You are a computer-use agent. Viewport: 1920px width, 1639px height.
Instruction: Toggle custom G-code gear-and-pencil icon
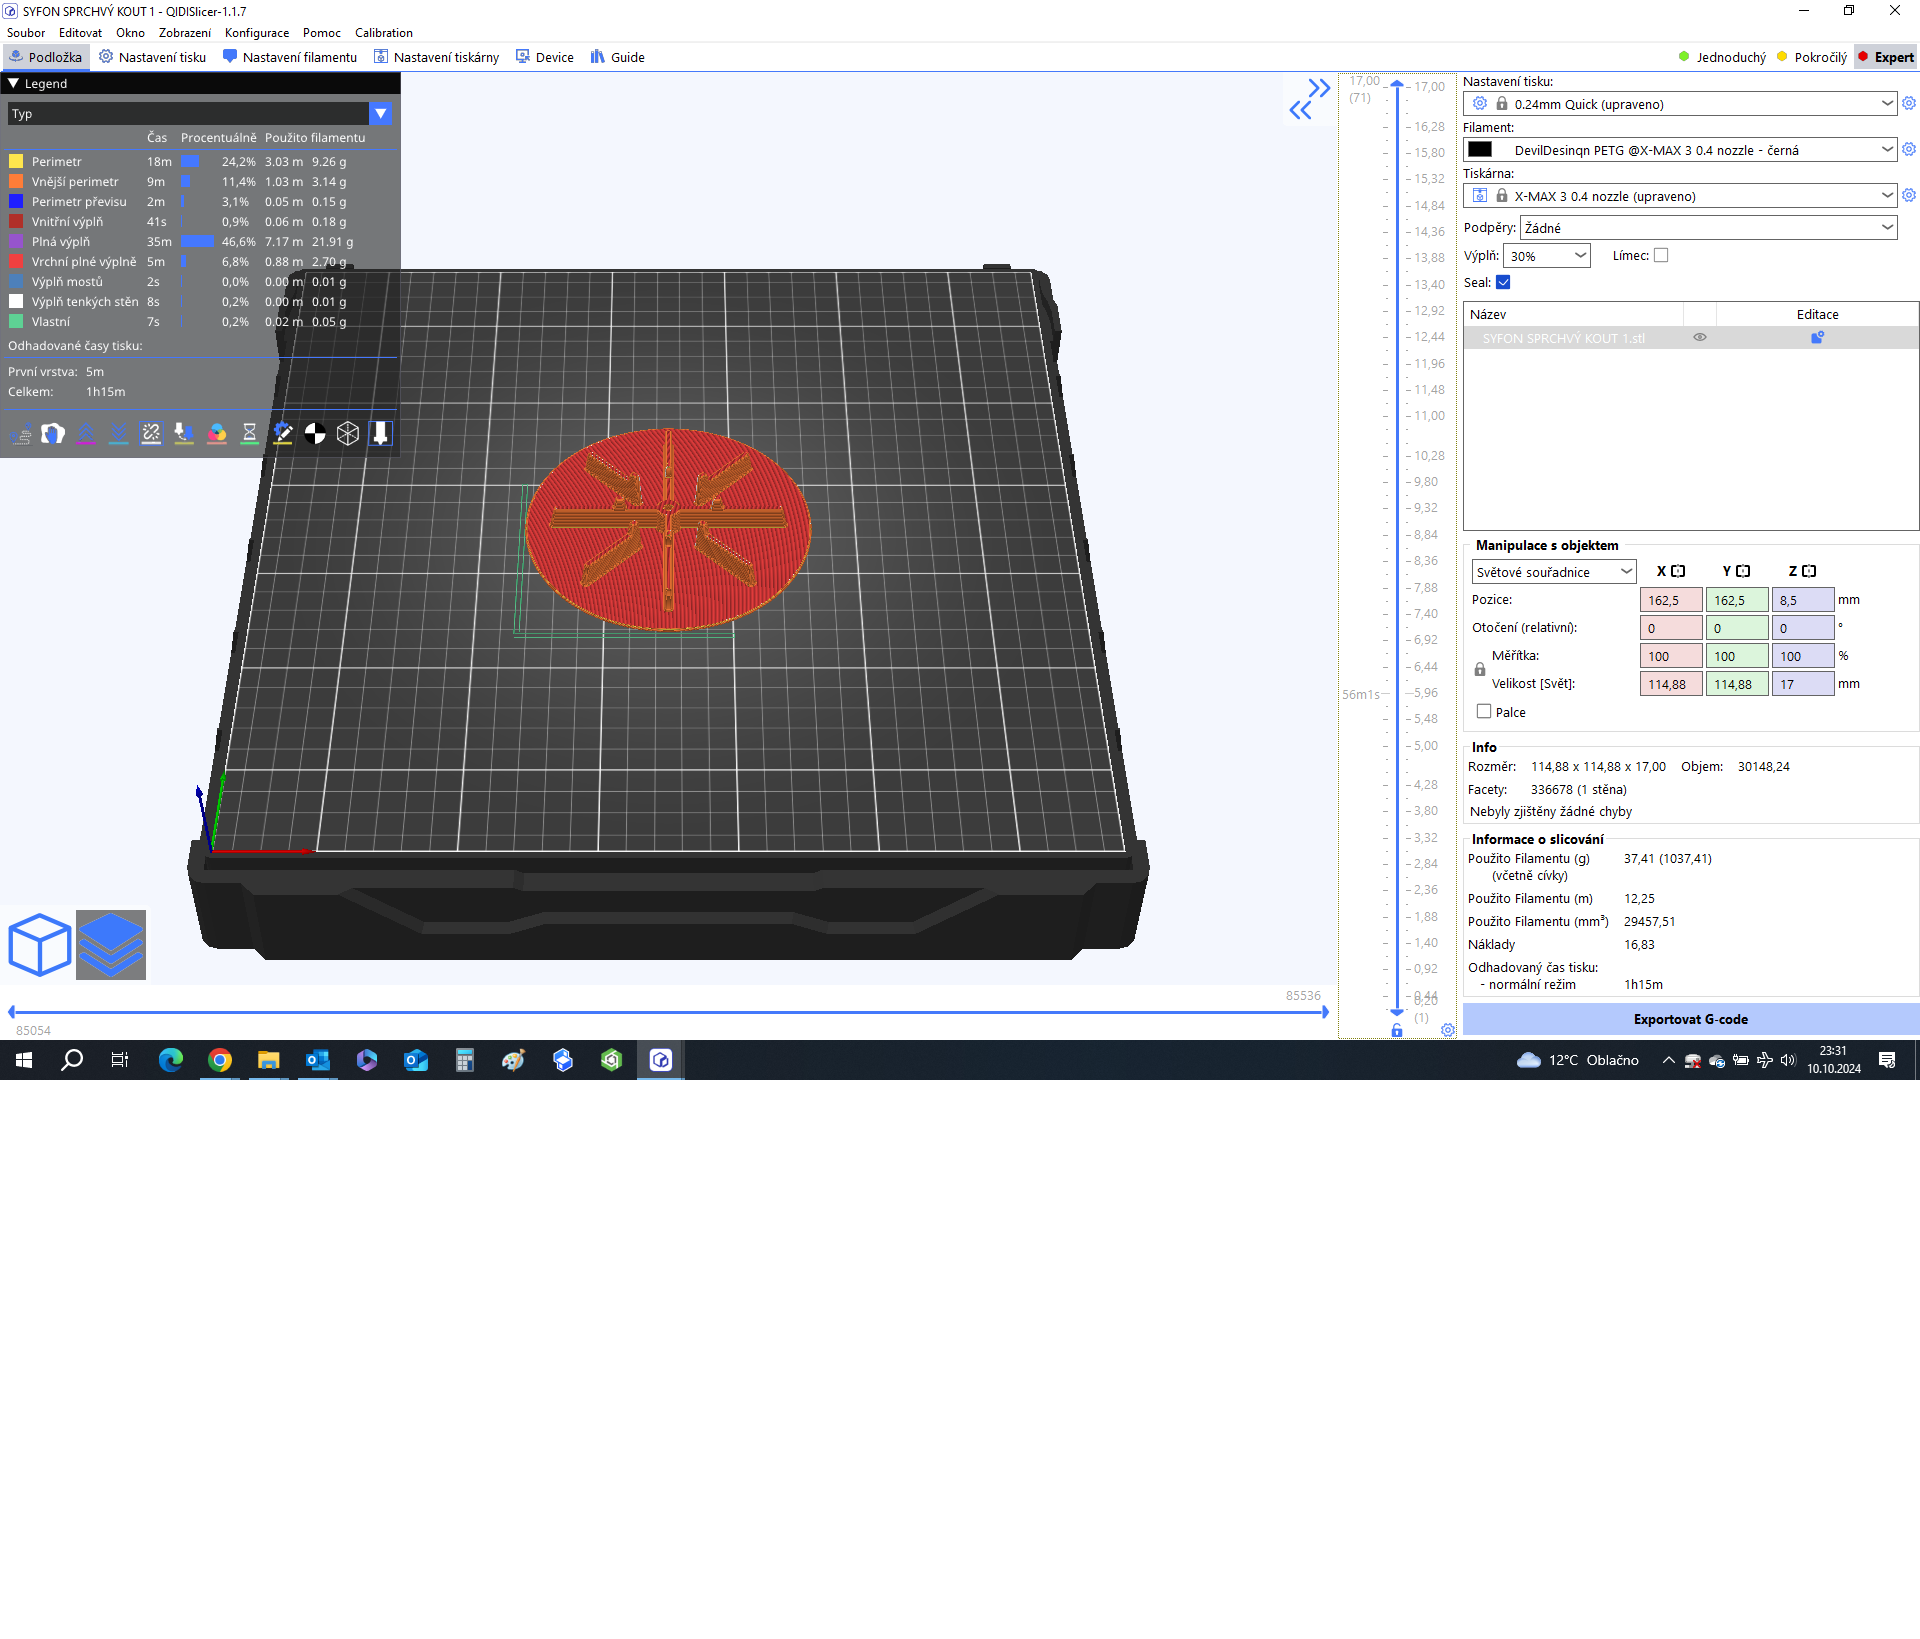[x=283, y=434]
